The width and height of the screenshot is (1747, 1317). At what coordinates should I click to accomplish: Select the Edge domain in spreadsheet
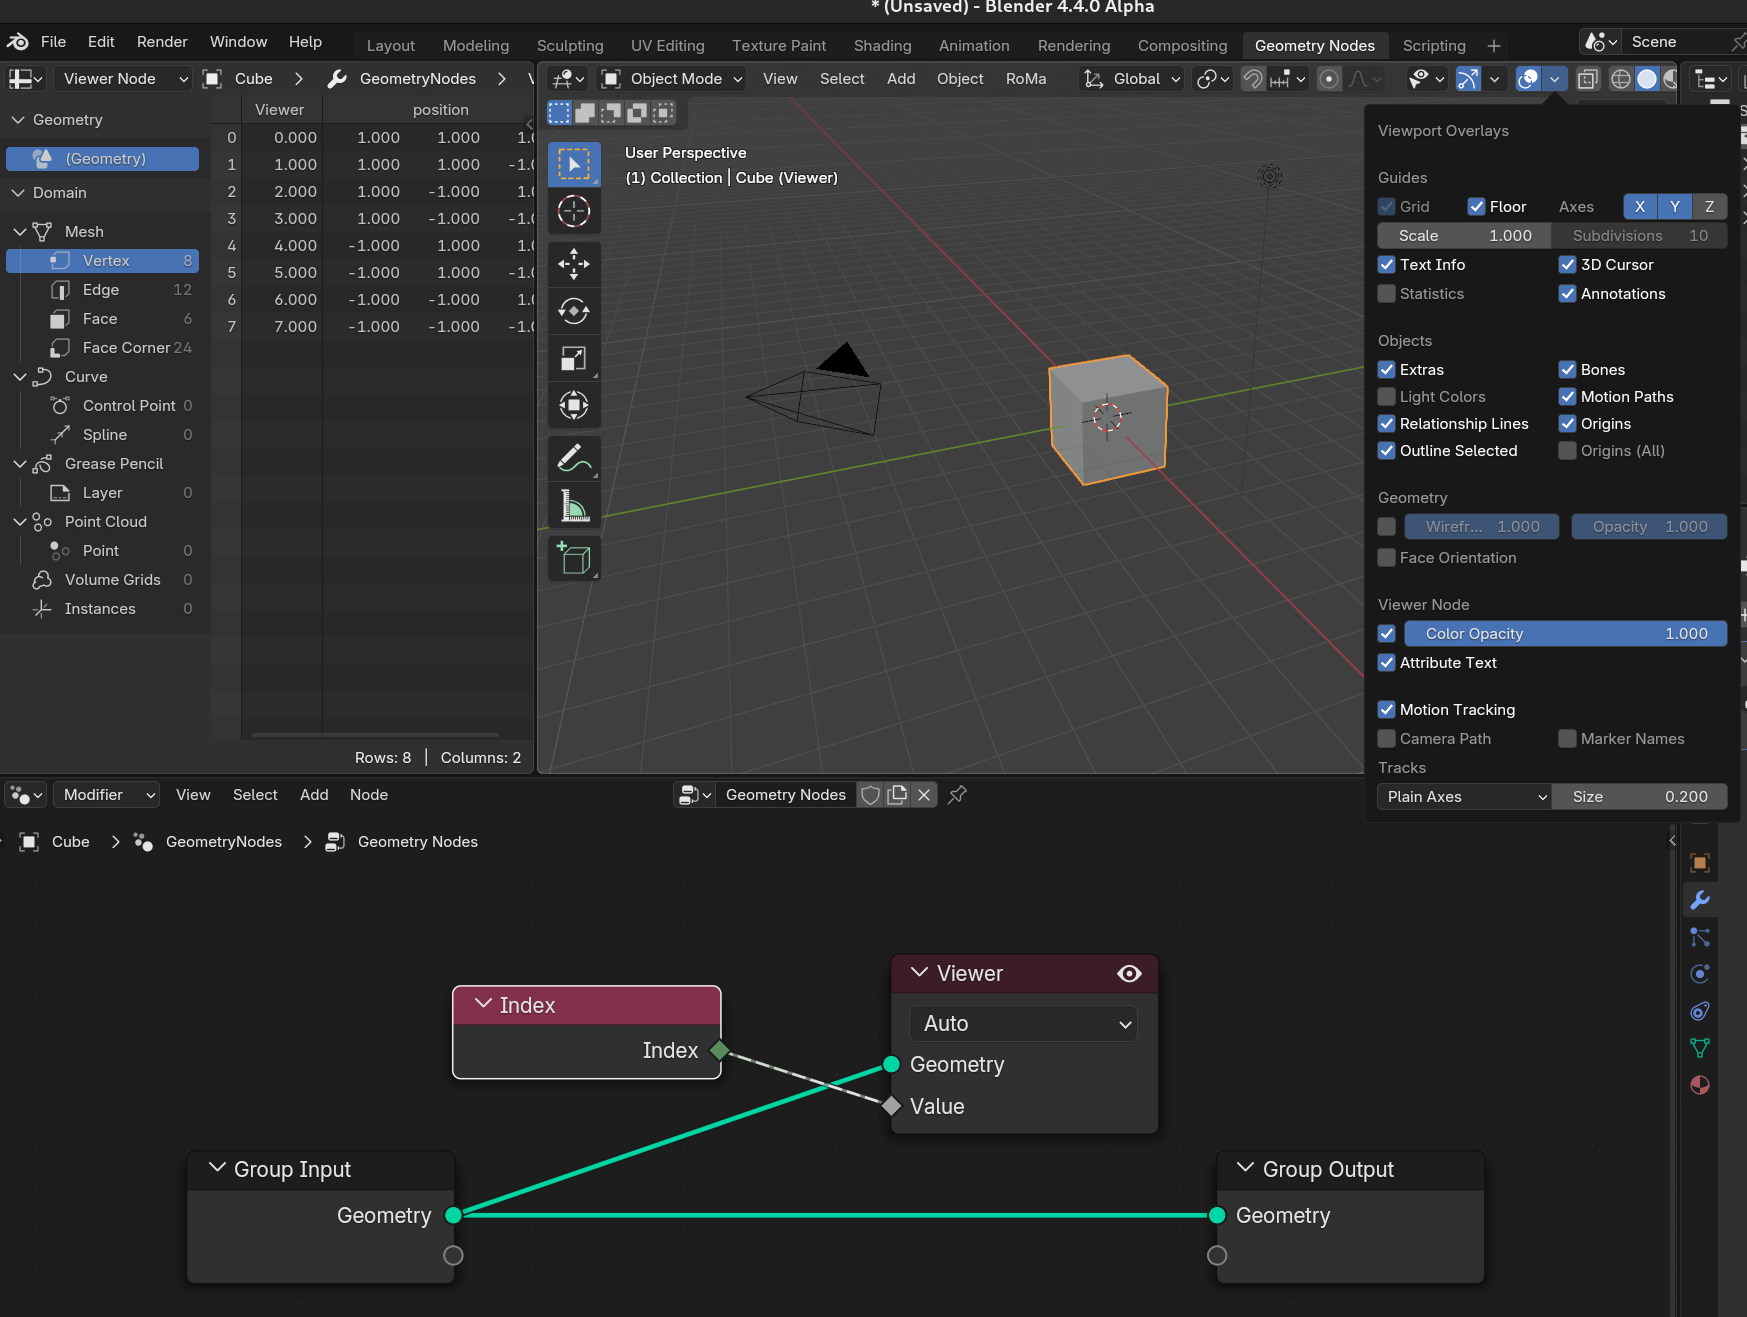click(101, 290)
